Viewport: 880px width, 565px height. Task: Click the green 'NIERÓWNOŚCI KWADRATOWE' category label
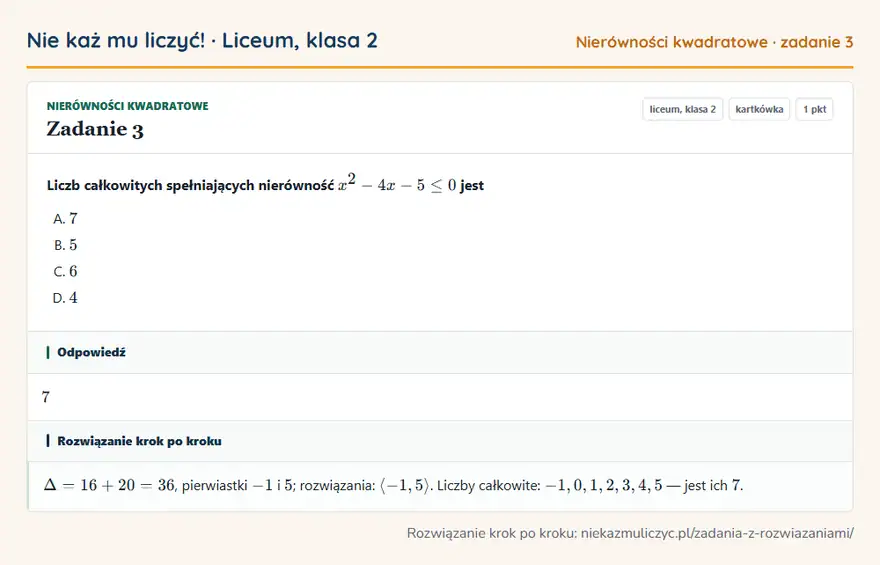[x=127, y=106]
